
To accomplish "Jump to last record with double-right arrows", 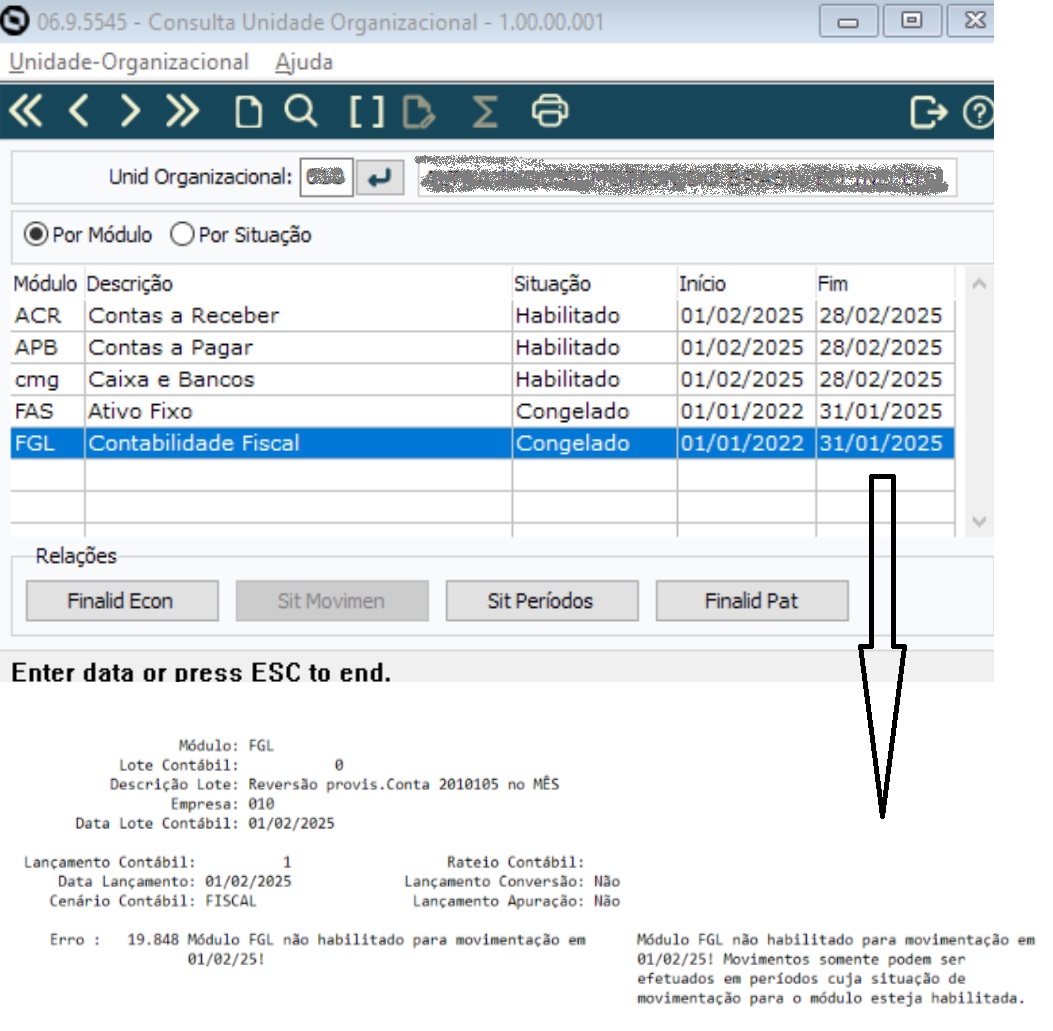I will tap(183, 111).
